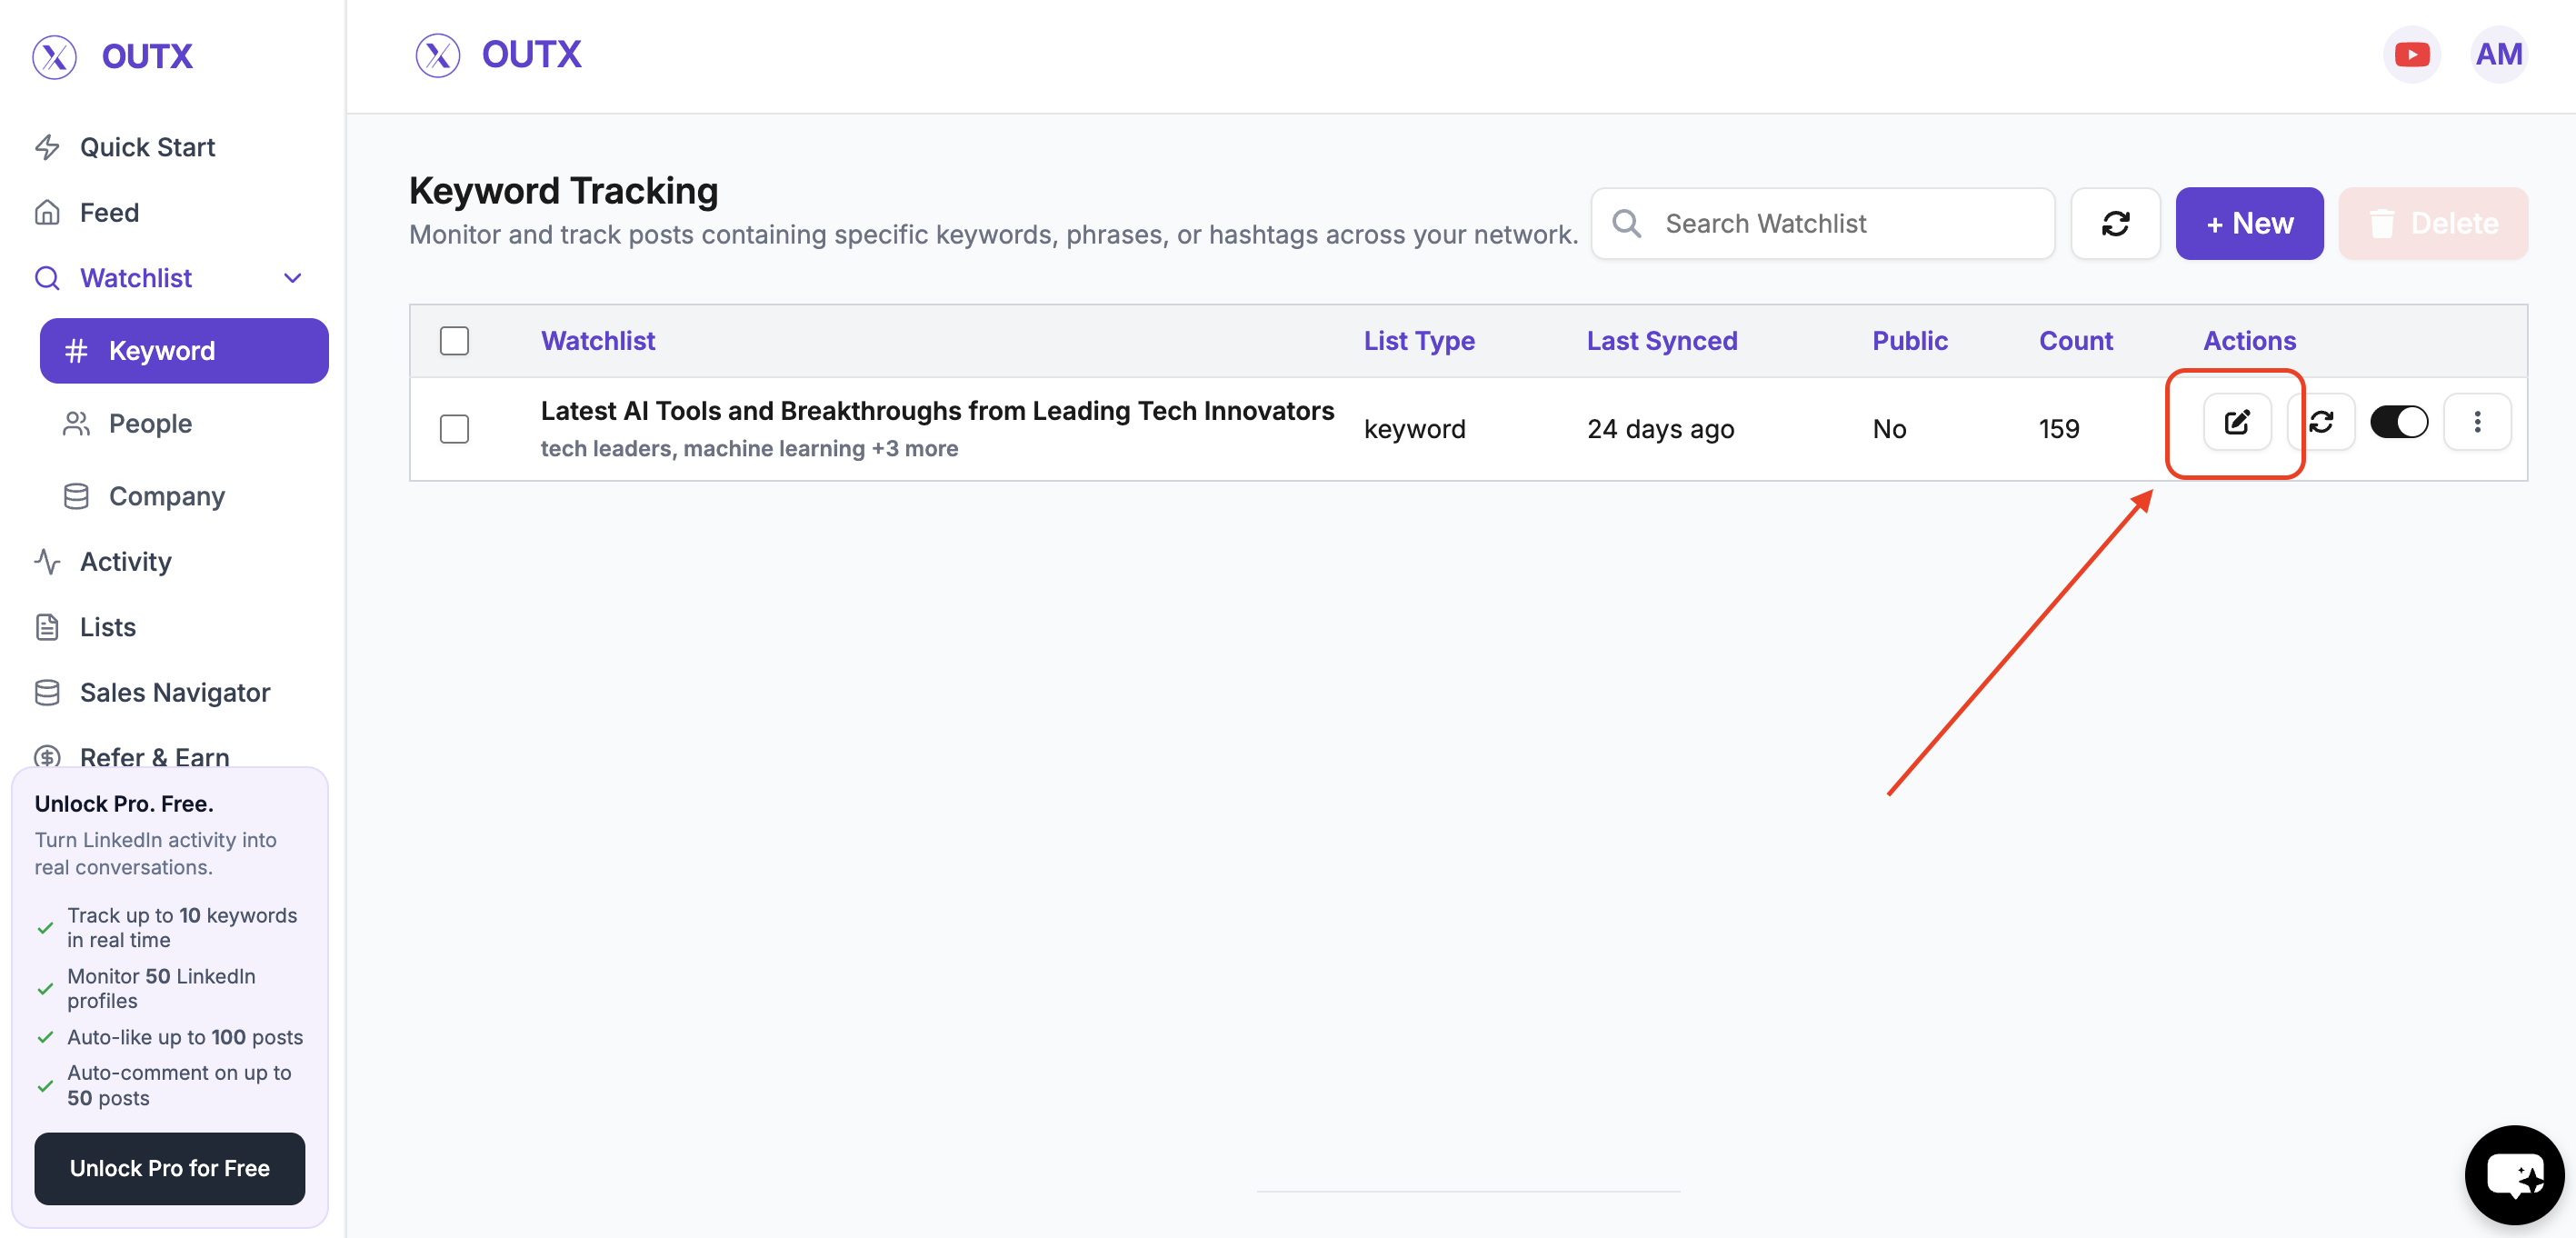Viewport: 2576px width, 1238px height.
Task: Click the edit pencil icon in Actions
Action: (x=2236, y=423)
